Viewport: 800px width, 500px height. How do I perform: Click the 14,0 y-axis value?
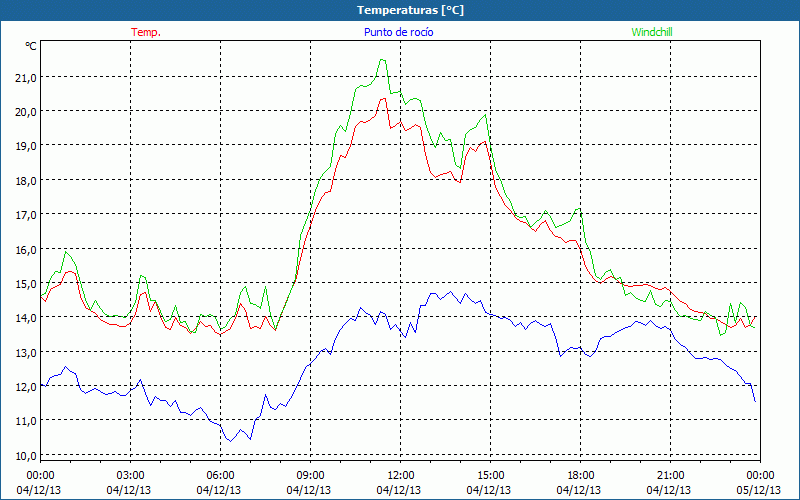(x=27, y=318)
